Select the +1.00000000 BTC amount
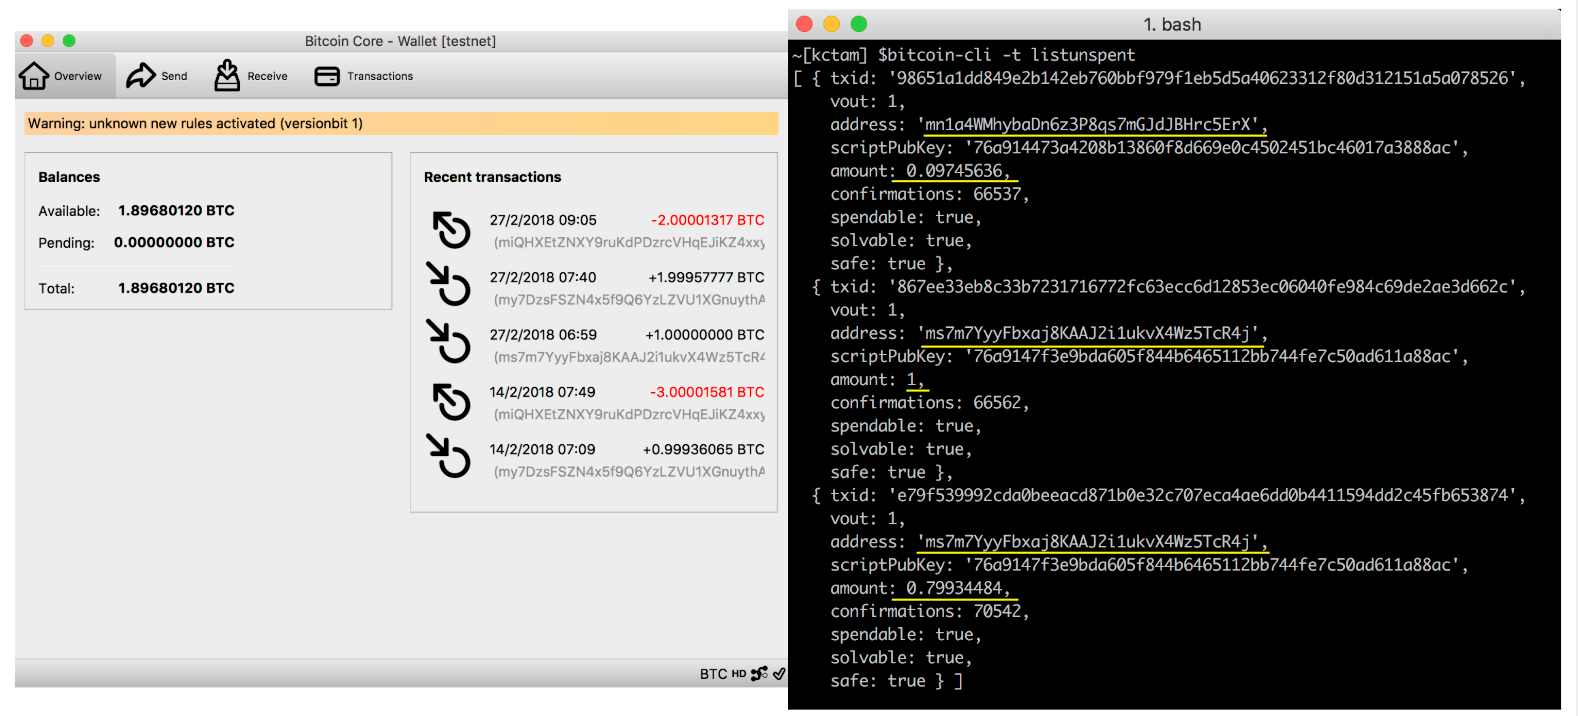The height and width of the screenshot is (716, 1578). pyautogui.click(x=705, y=335)
